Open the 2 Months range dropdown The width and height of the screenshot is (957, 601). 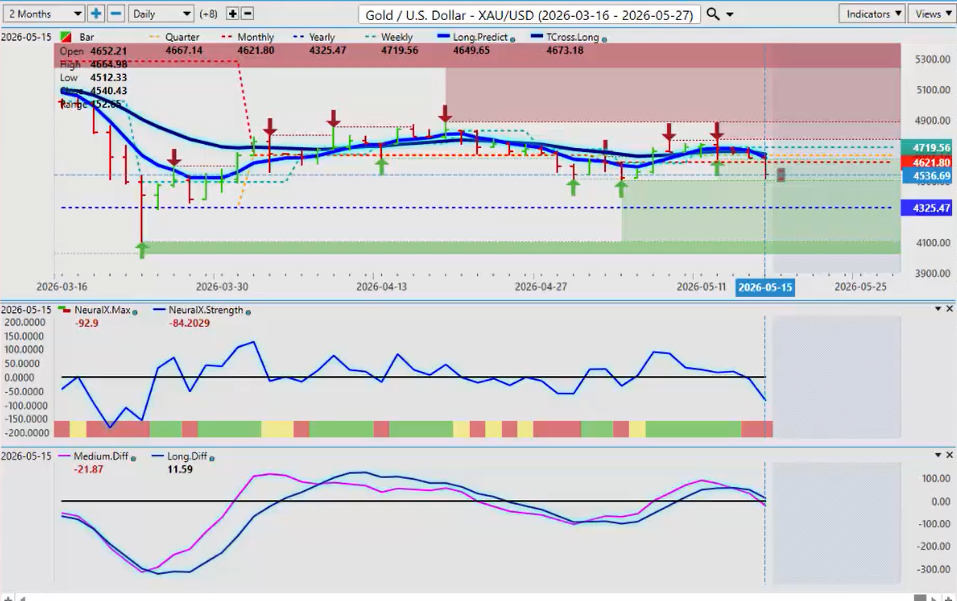(x=43, y=13)
